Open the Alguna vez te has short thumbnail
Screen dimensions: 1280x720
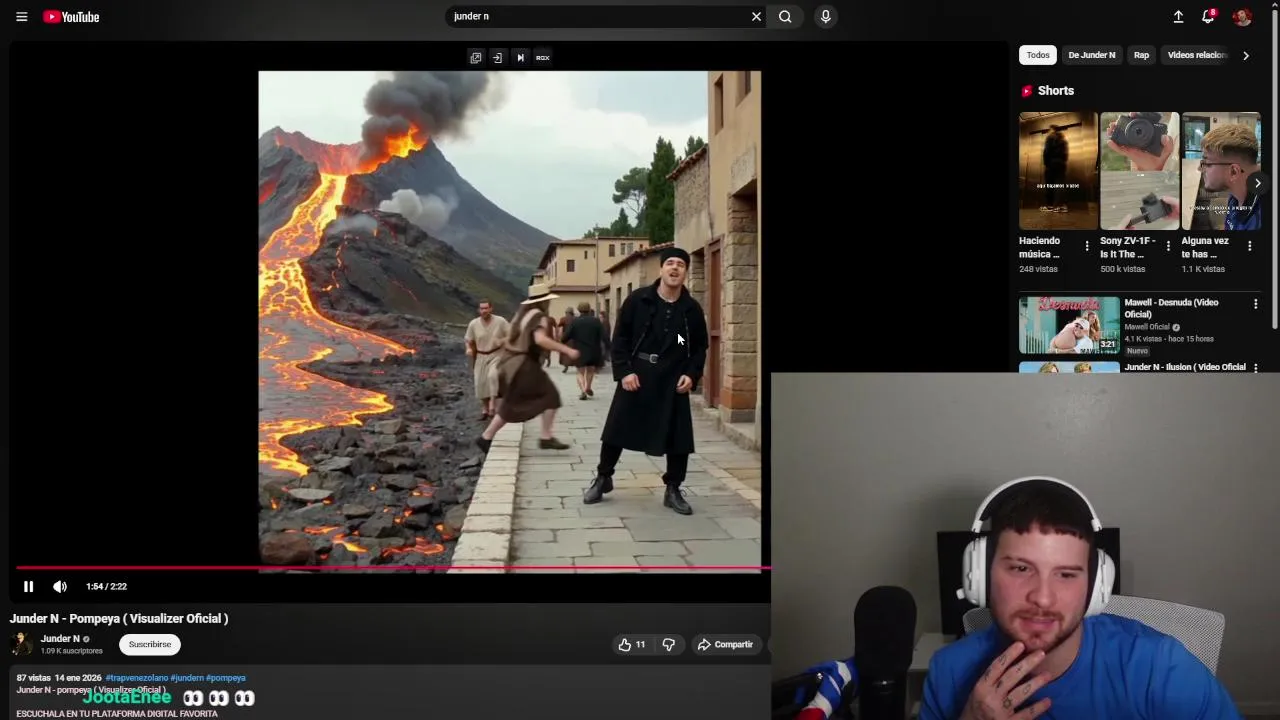1221,171
